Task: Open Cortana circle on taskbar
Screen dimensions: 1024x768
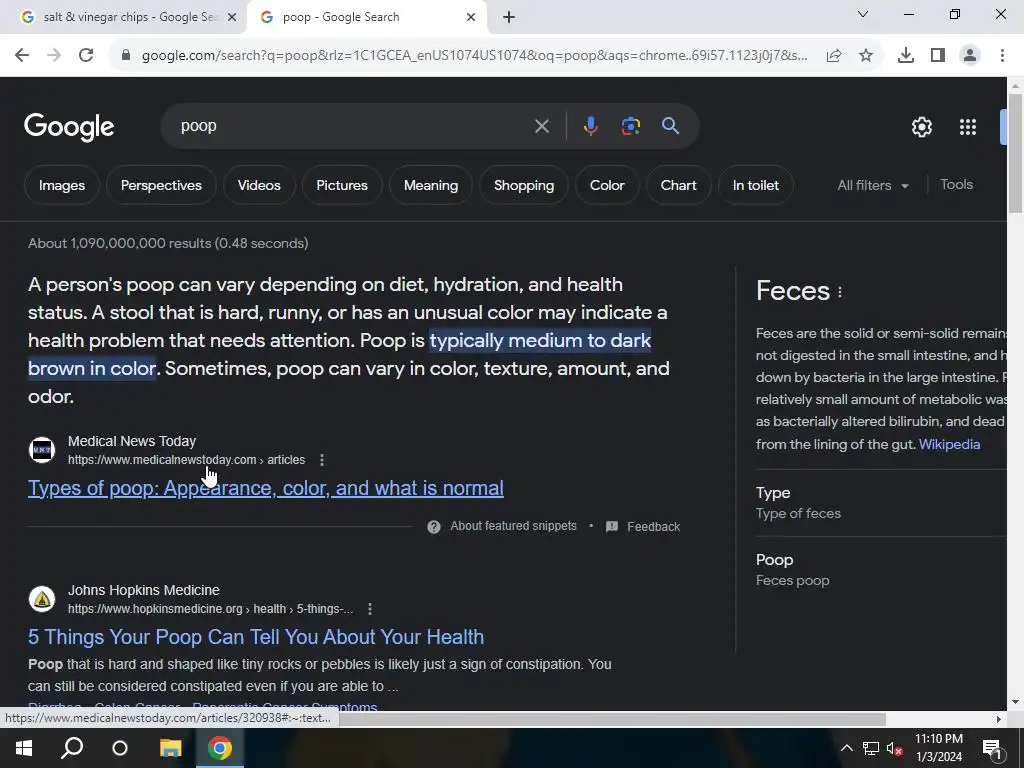Action: 120,748
